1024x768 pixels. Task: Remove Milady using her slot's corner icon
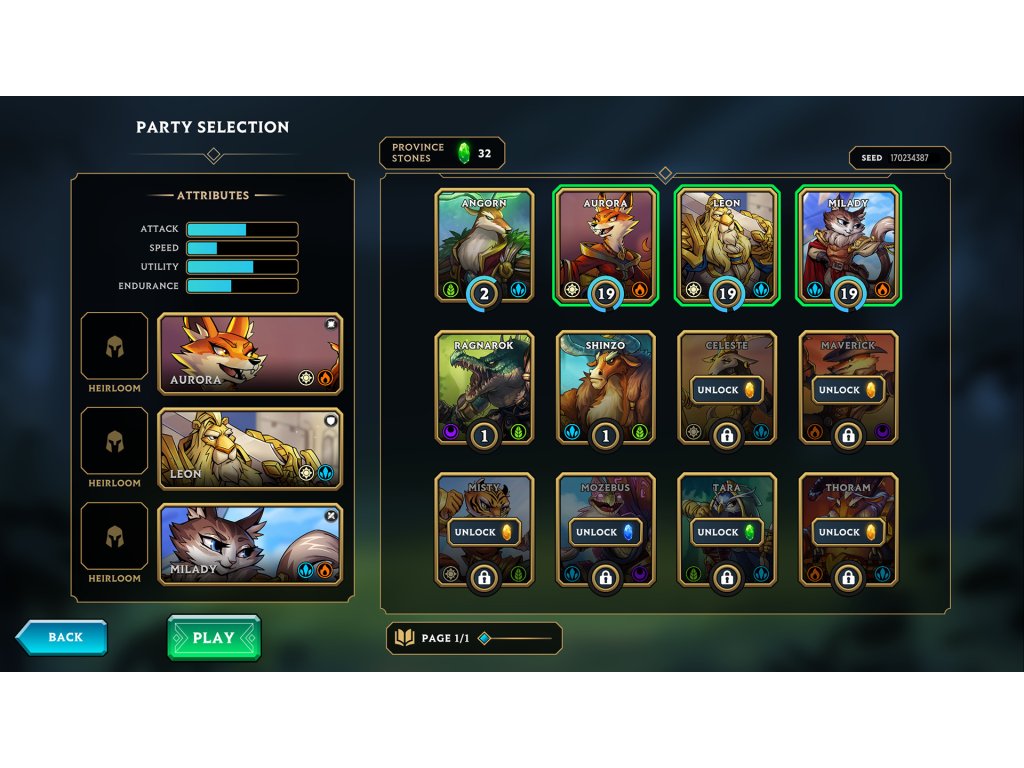(331, 516)
